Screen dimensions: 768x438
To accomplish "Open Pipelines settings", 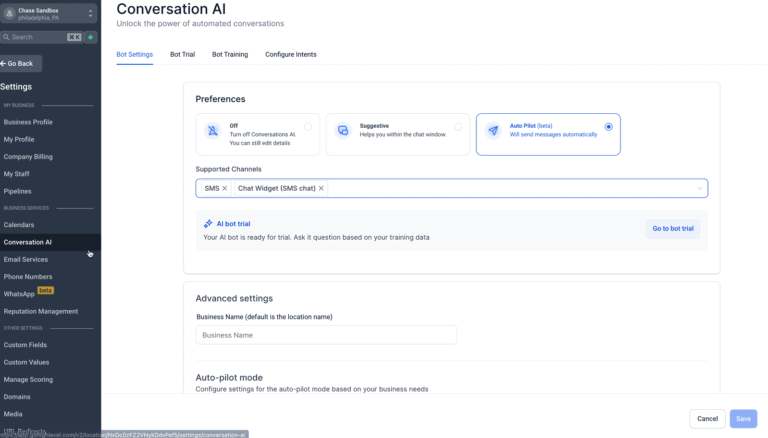I will tap(18, 191).
